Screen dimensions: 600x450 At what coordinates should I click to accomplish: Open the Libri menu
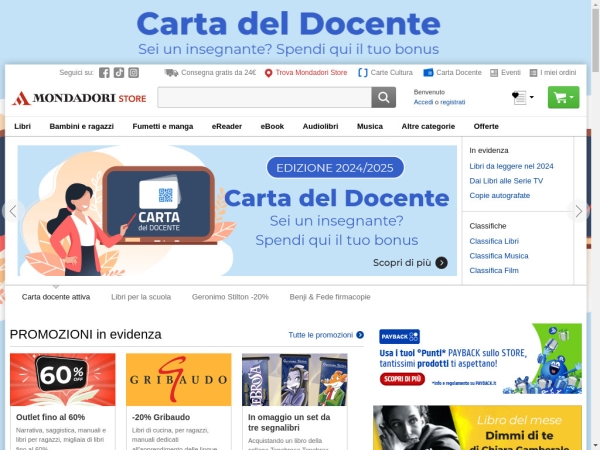click(x=23, y=126)
